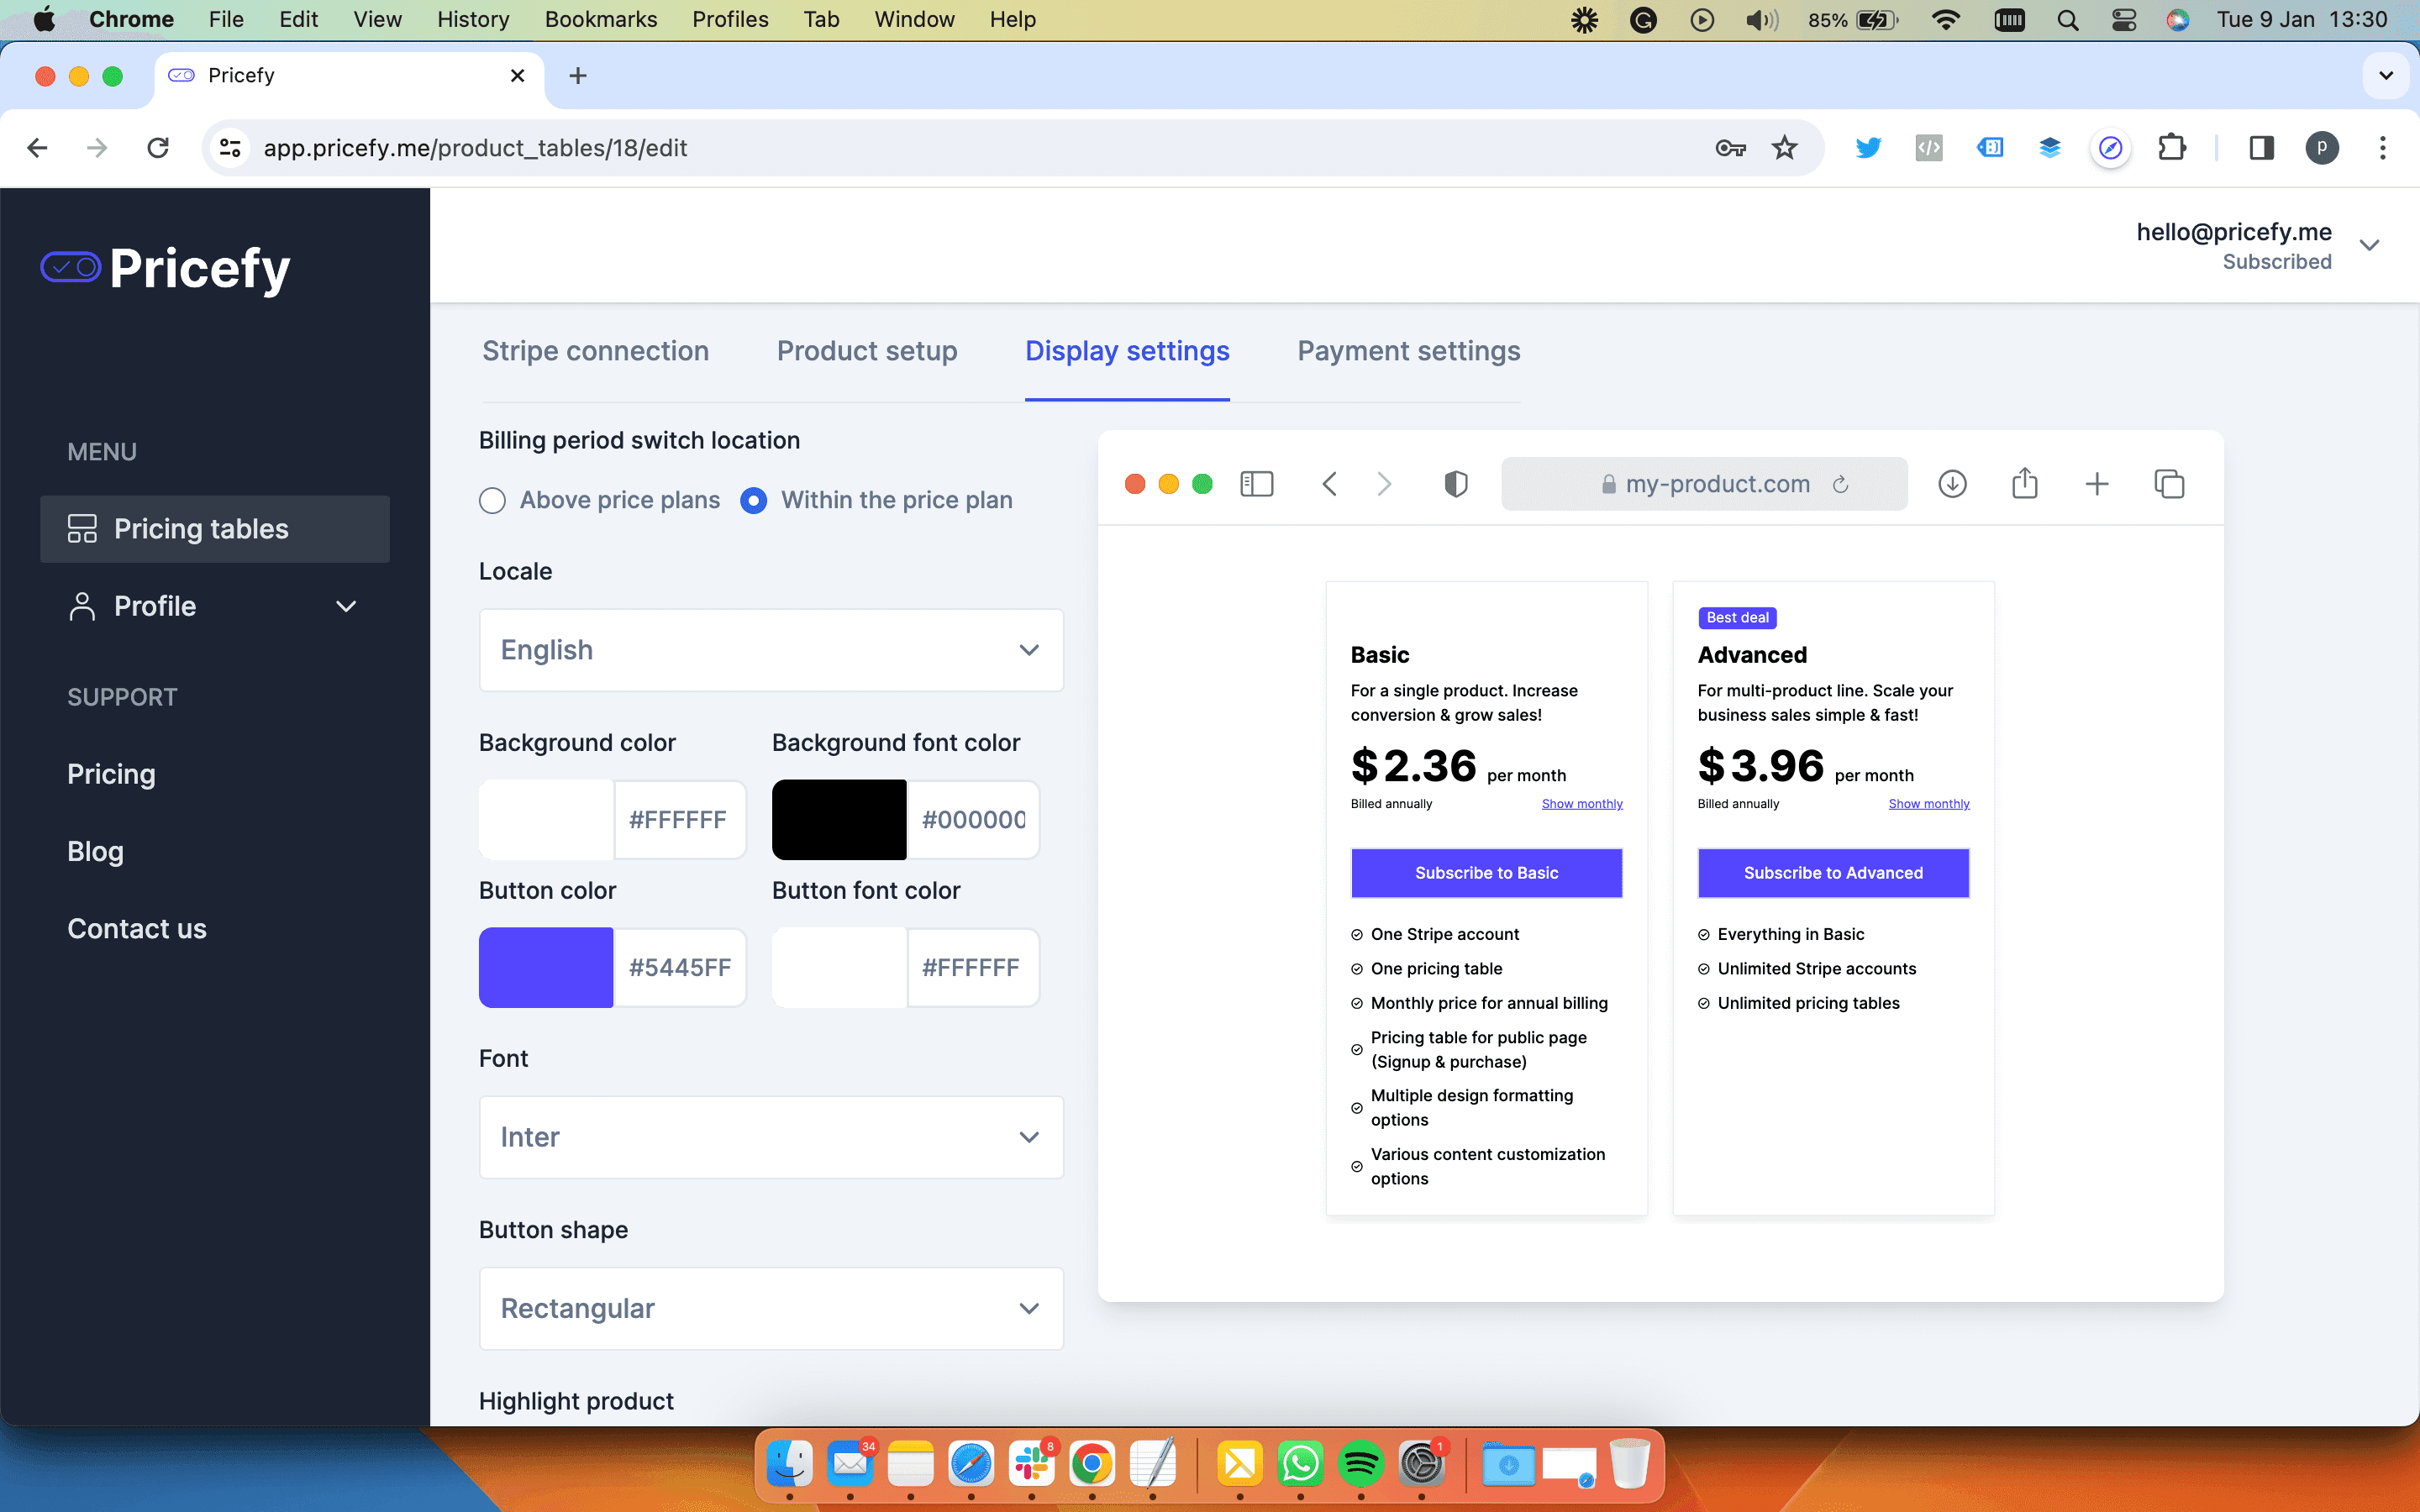Click the Subscribe to Basic button

tap(1486, 872)
